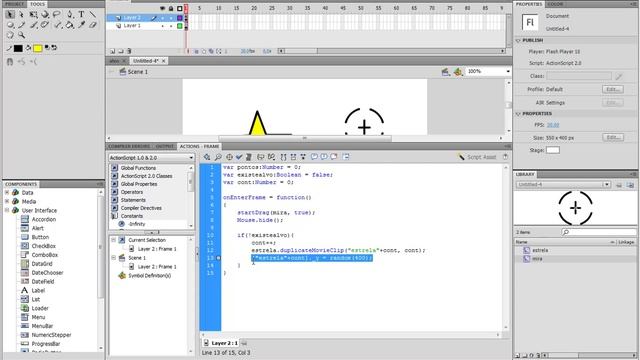Create a new layer in timeline

pyautogui.click(x=113, y=51)
